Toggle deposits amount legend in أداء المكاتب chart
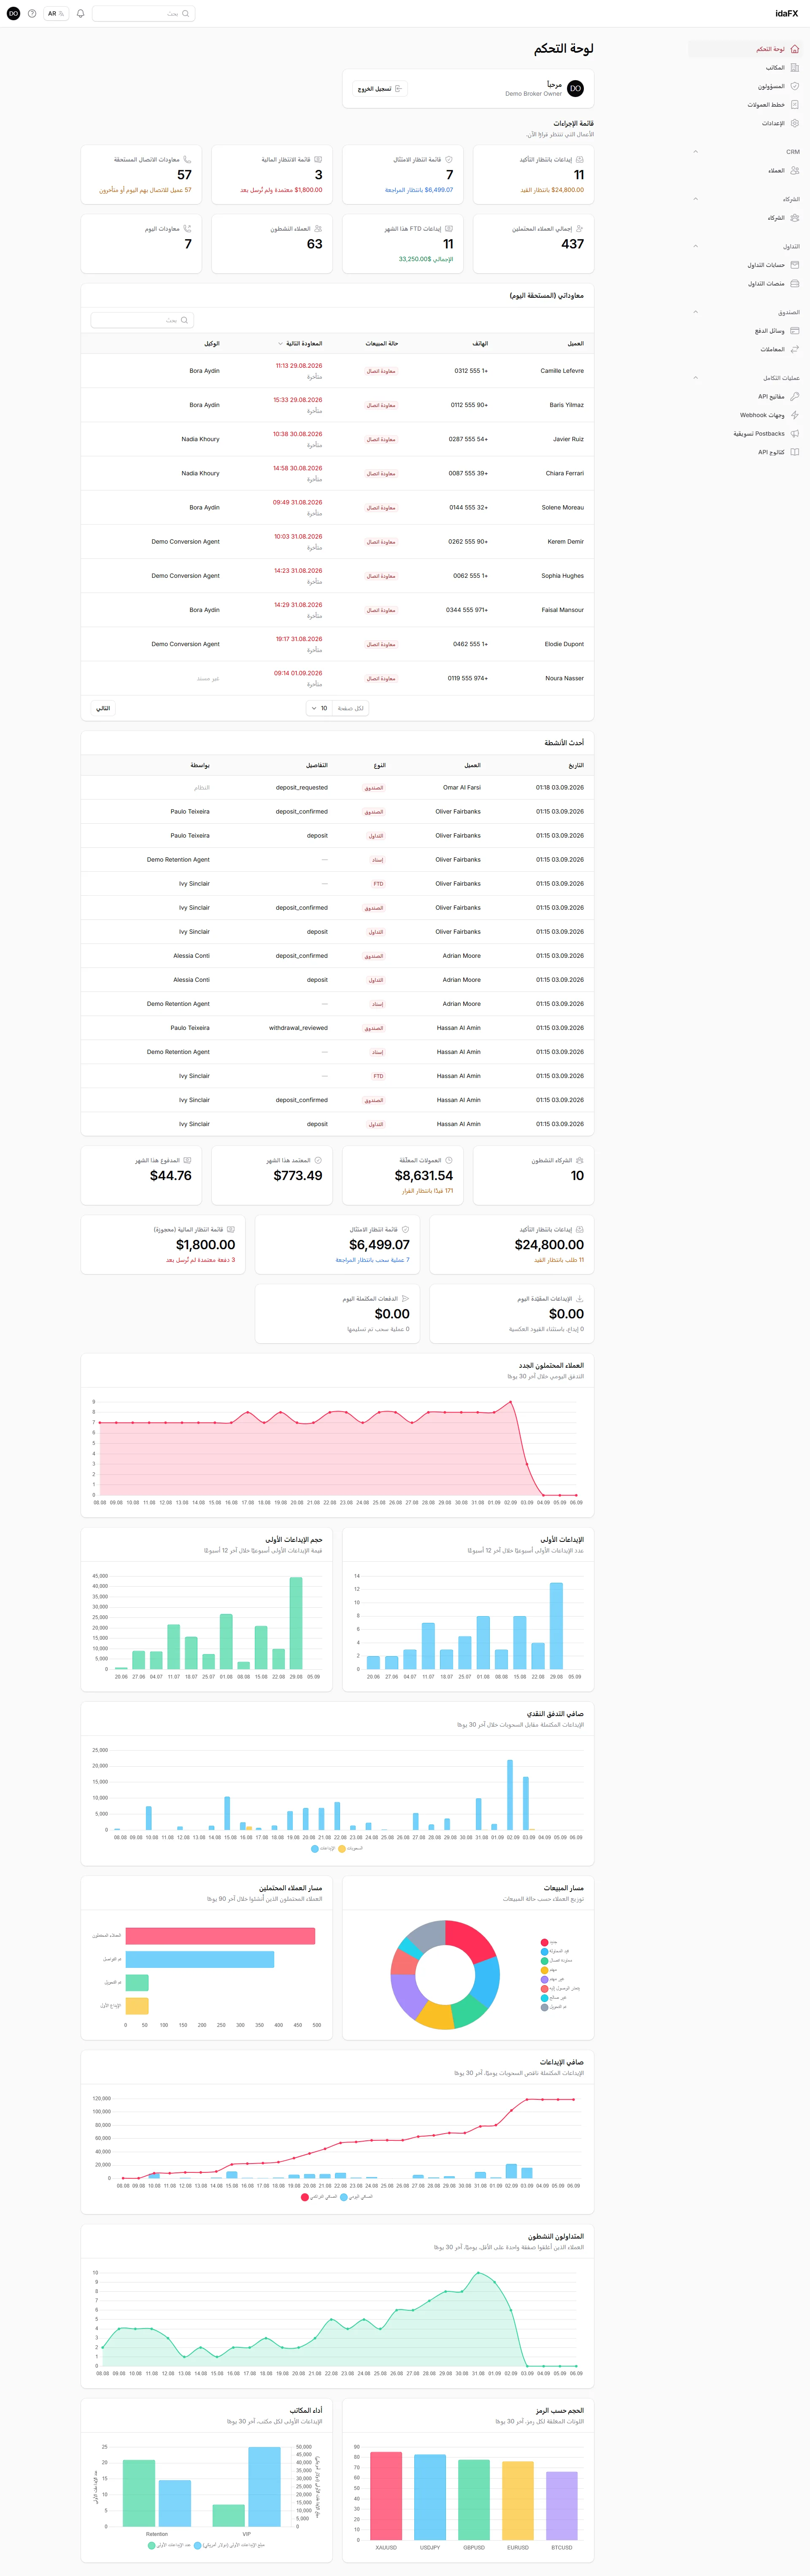 tap(230, 2545)
